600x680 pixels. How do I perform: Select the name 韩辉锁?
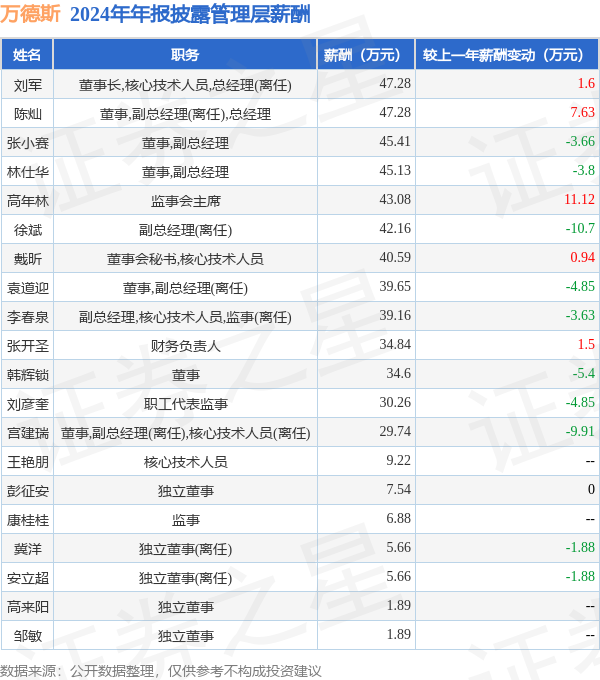28,375
